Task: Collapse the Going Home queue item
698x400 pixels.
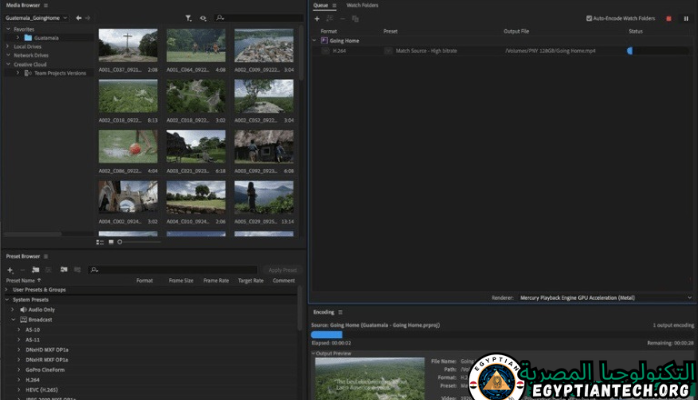Action: click(314, 40)
